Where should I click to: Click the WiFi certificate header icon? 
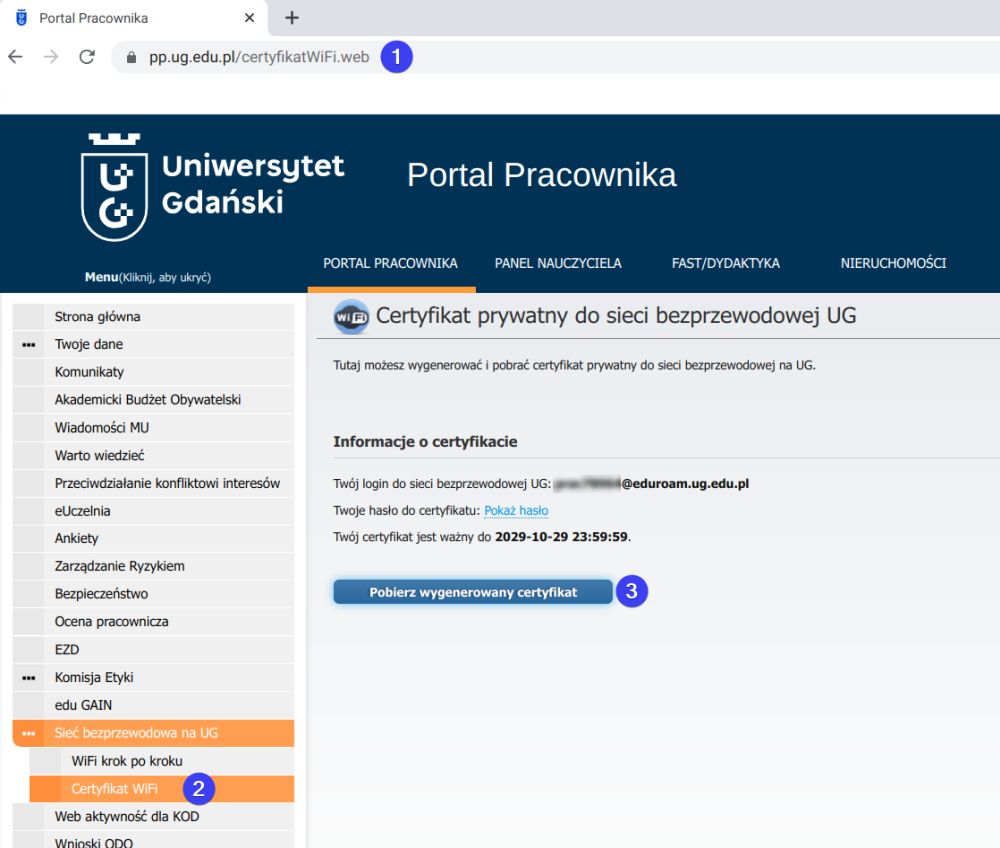pyautogui.click(x=351, y=317)
